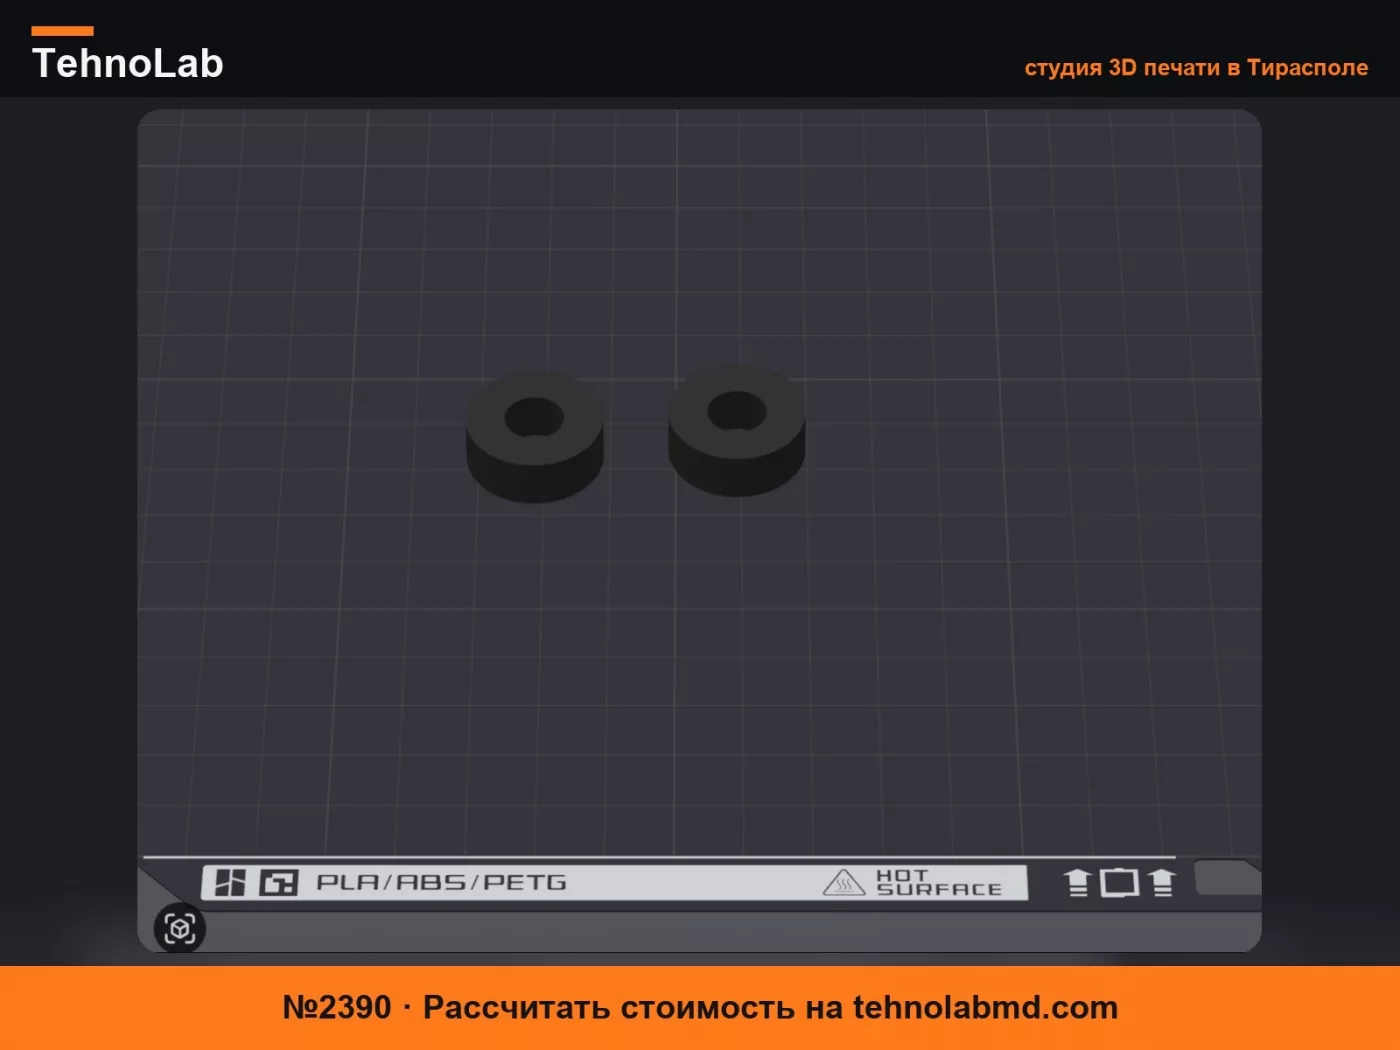Click the 'HOT SURFACE' warning label

(939, 882)
